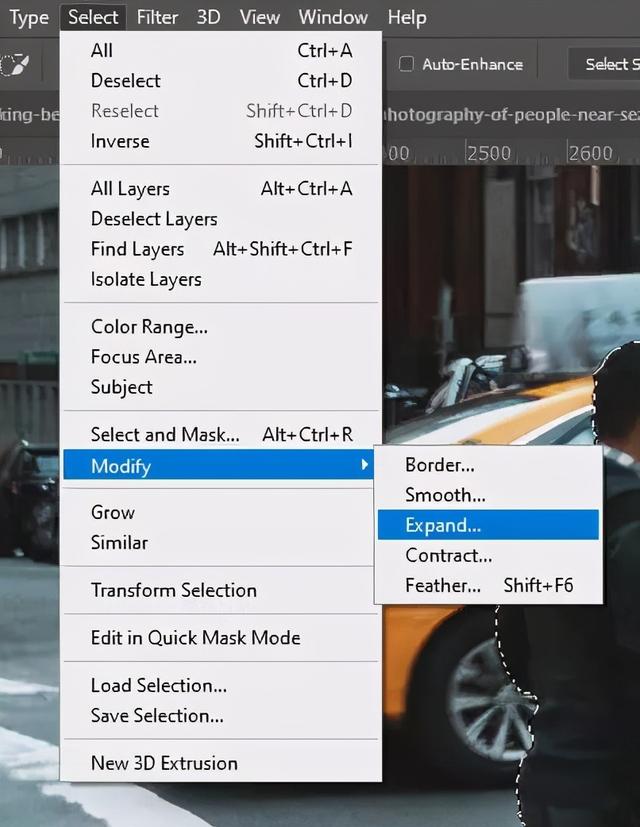Select All Layers entry
This screenshot has height=827, width=640.
(x=221, y=188)
